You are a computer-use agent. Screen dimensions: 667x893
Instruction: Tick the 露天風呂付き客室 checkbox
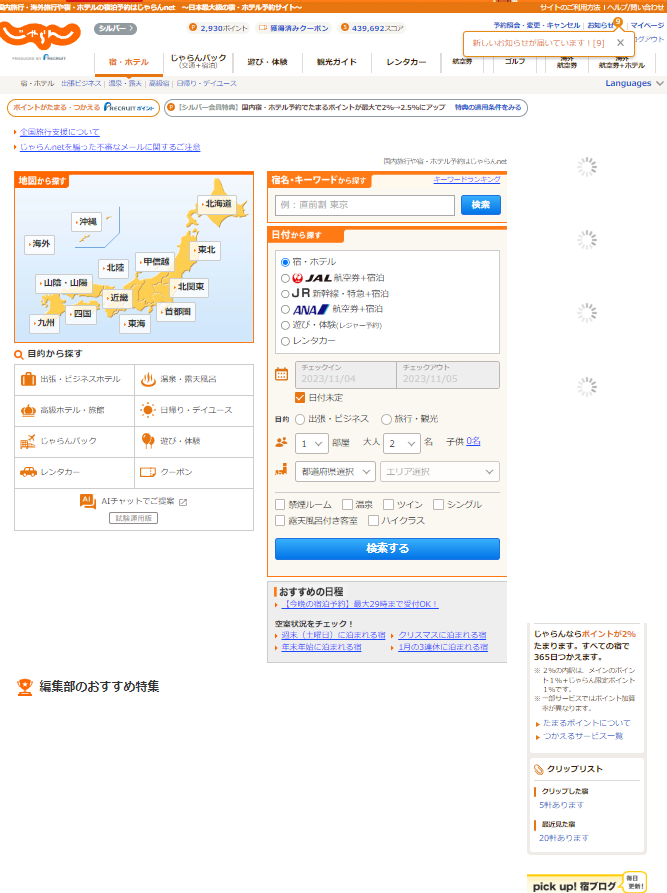[280, 521]
